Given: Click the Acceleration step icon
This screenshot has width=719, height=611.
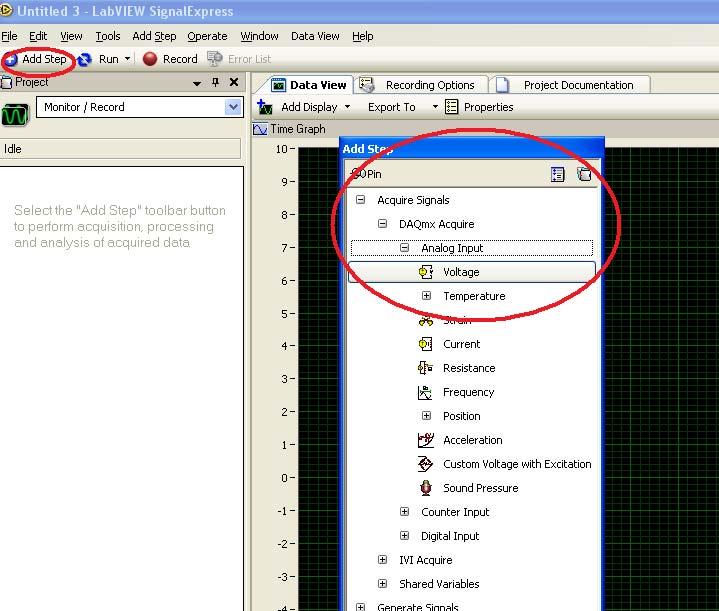Looking at the screenshot, I should pyautogui.click(x=426, y=440).
